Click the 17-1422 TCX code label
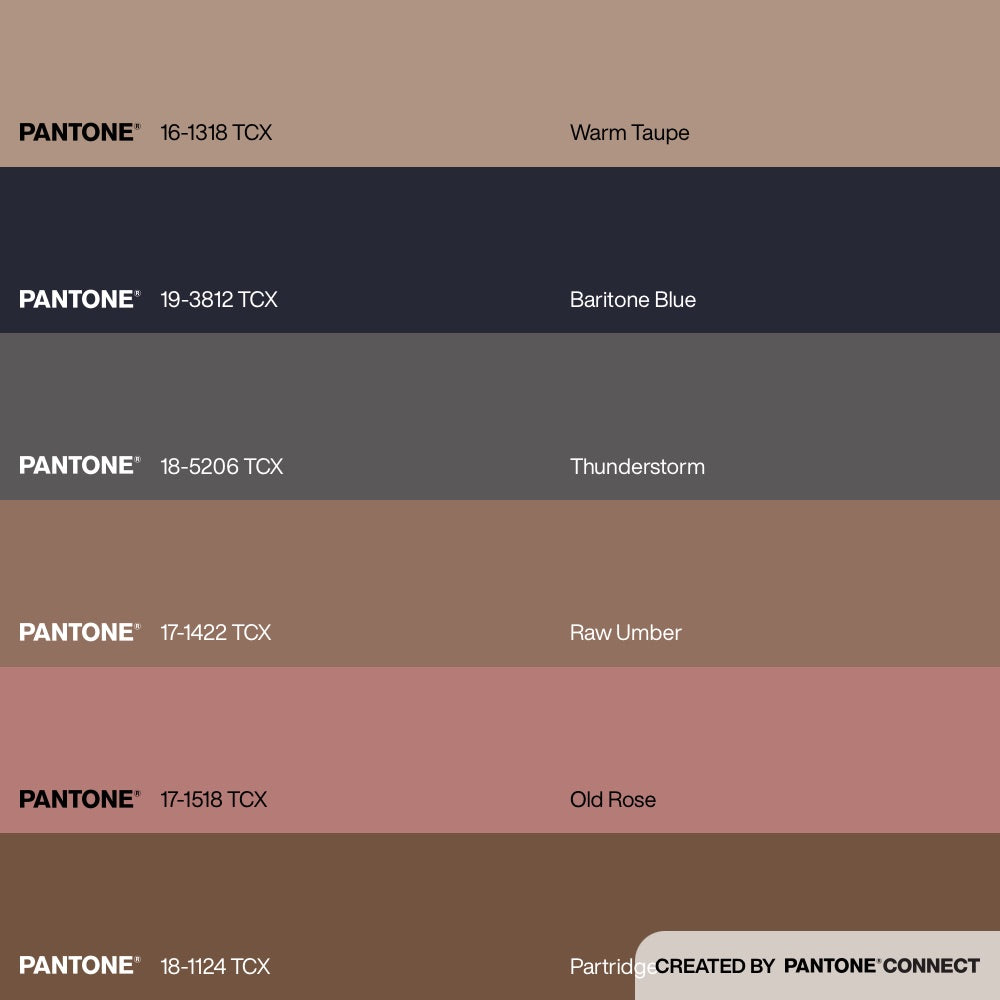 coord(215,632)
